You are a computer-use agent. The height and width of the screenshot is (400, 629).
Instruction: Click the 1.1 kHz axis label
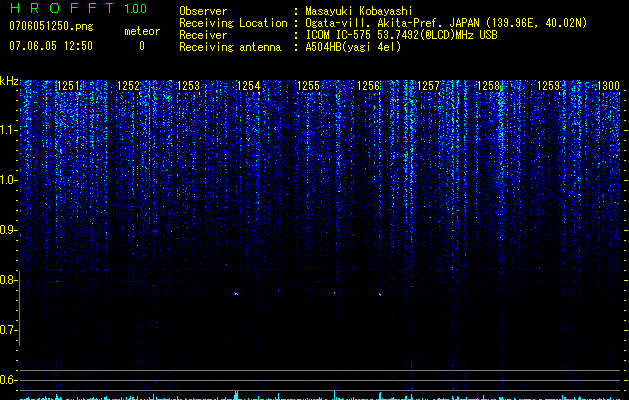[x=9, y=130]
